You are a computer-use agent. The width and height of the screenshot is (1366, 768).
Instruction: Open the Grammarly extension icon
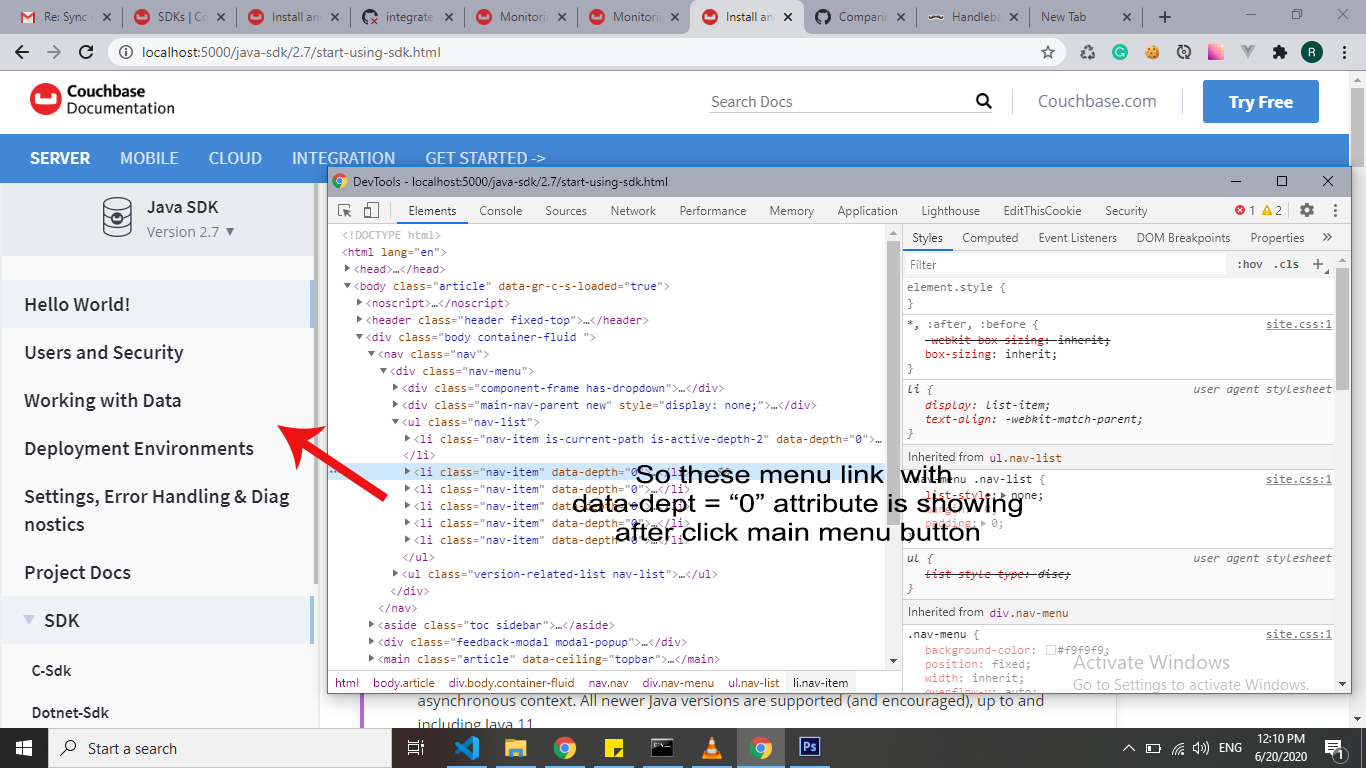(x=1120, y=52)
